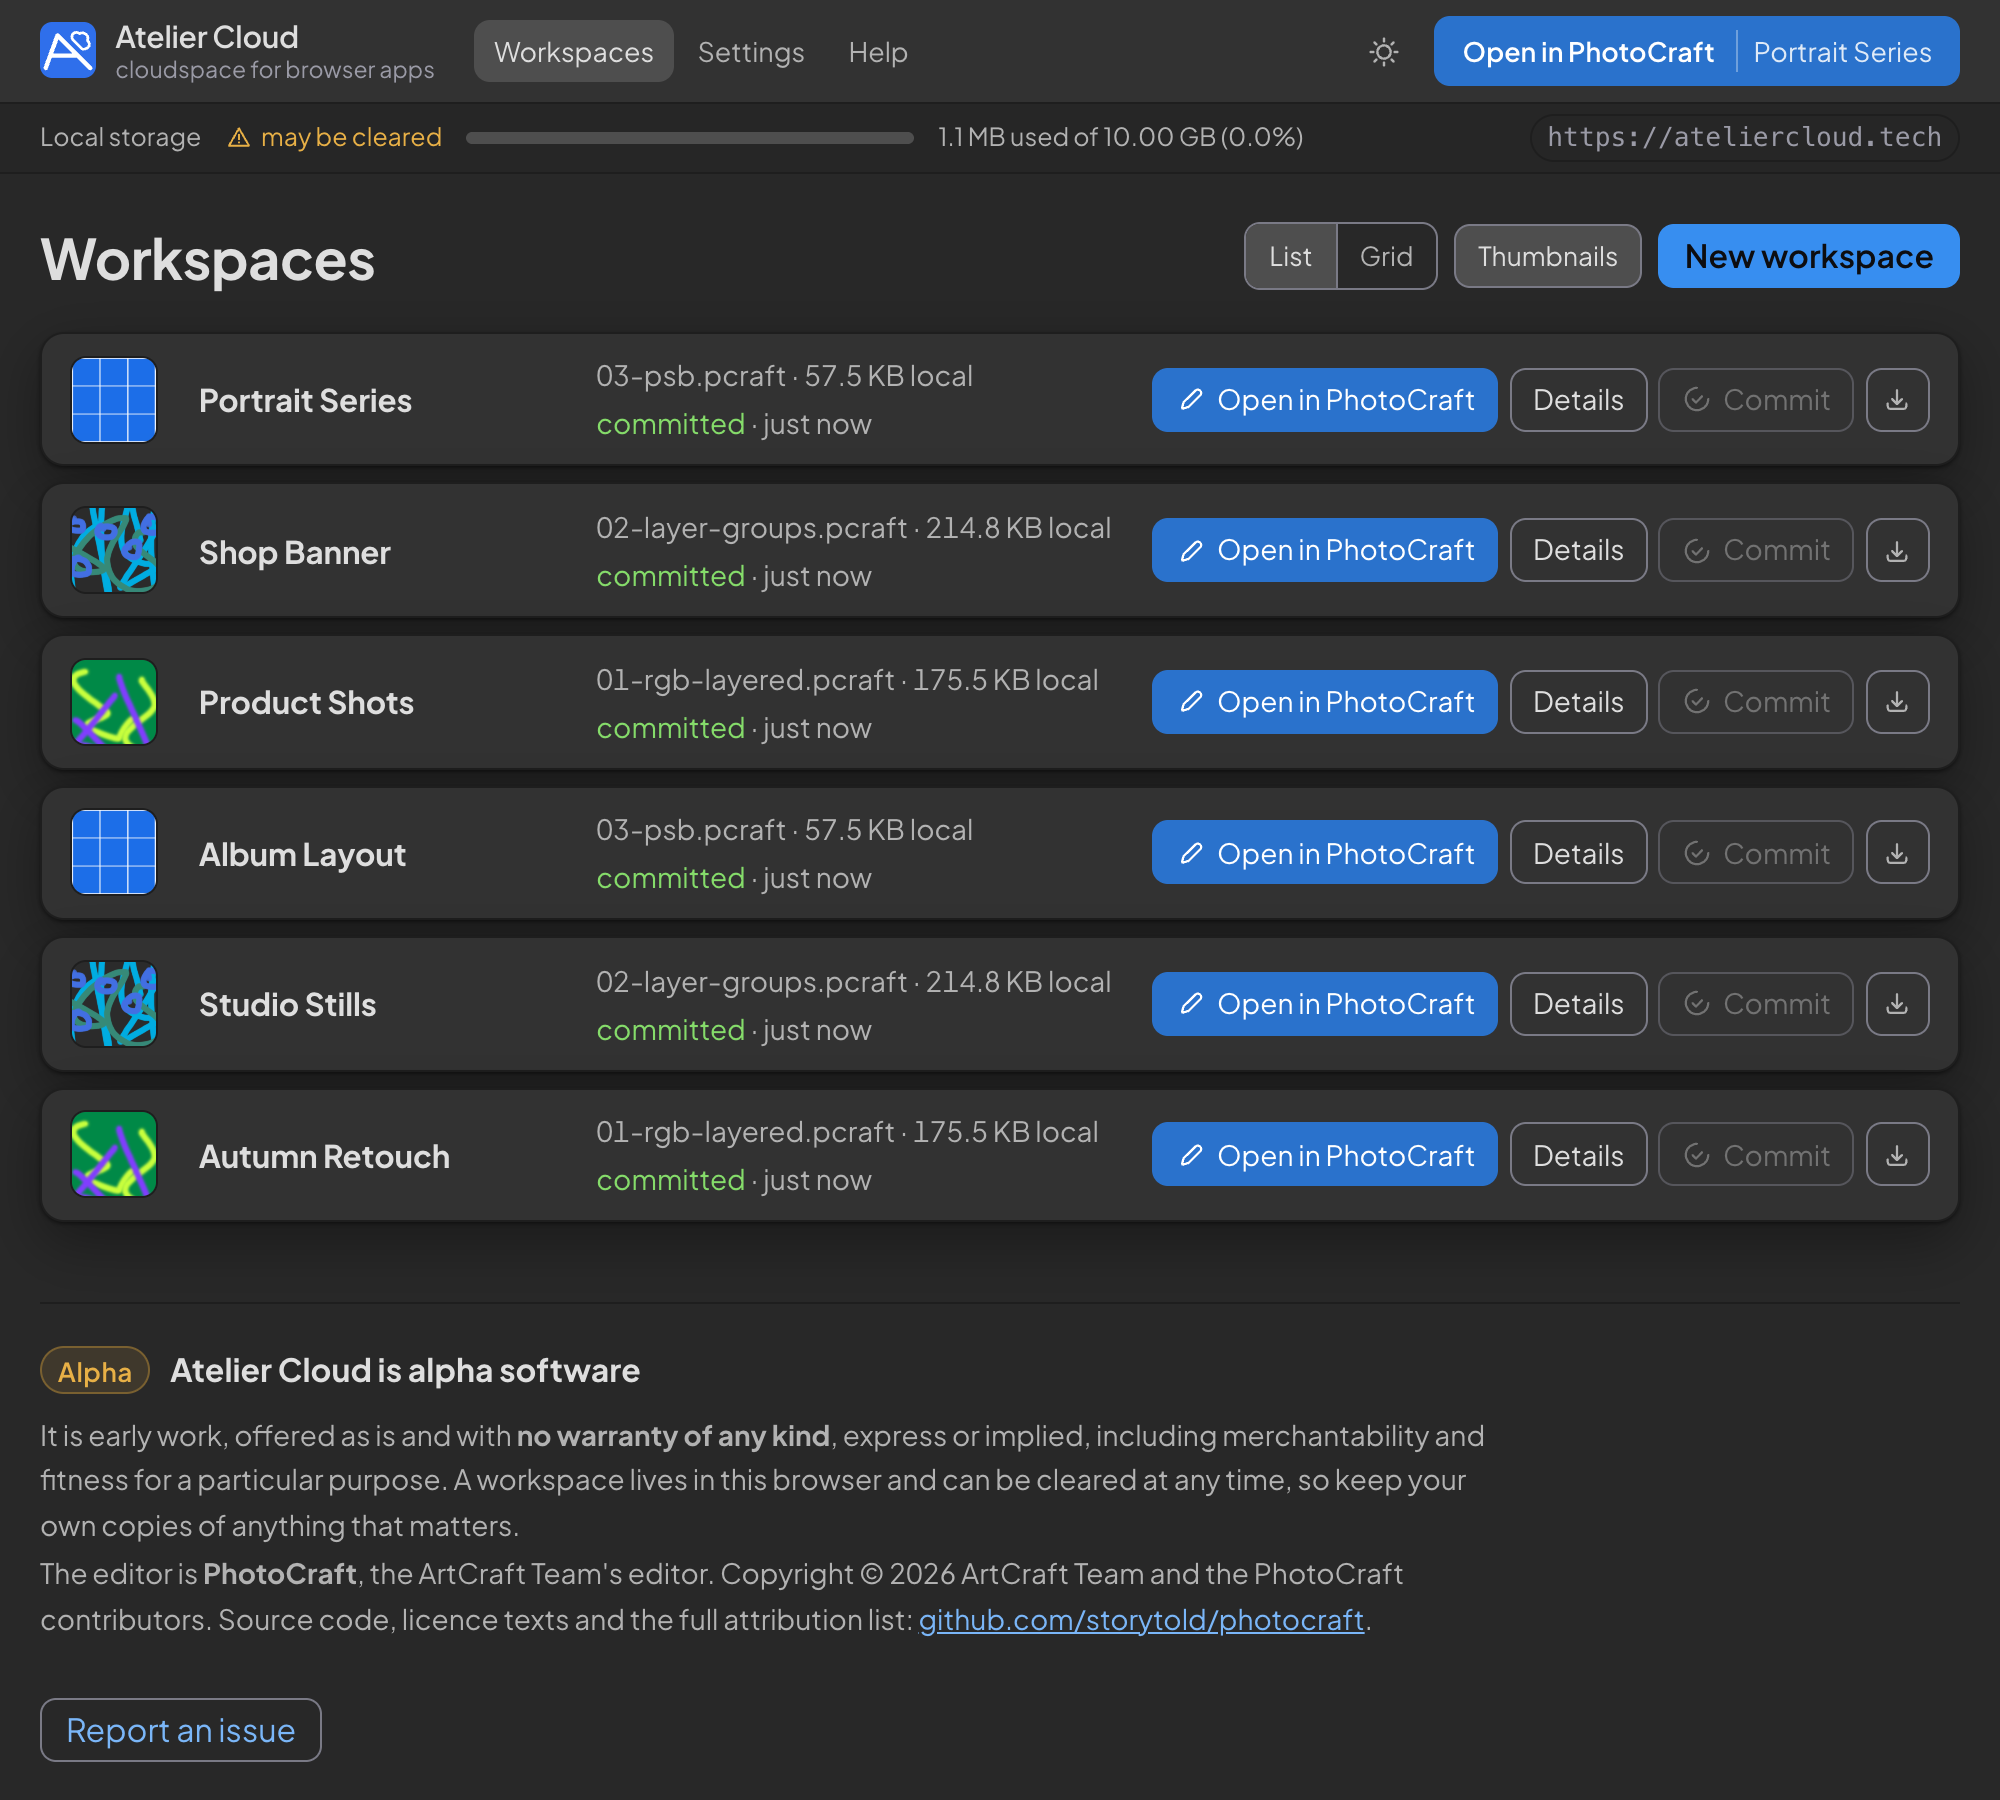Open Album Layout in PhotoCraft

pyautogui.click(x=1324, y=852)
